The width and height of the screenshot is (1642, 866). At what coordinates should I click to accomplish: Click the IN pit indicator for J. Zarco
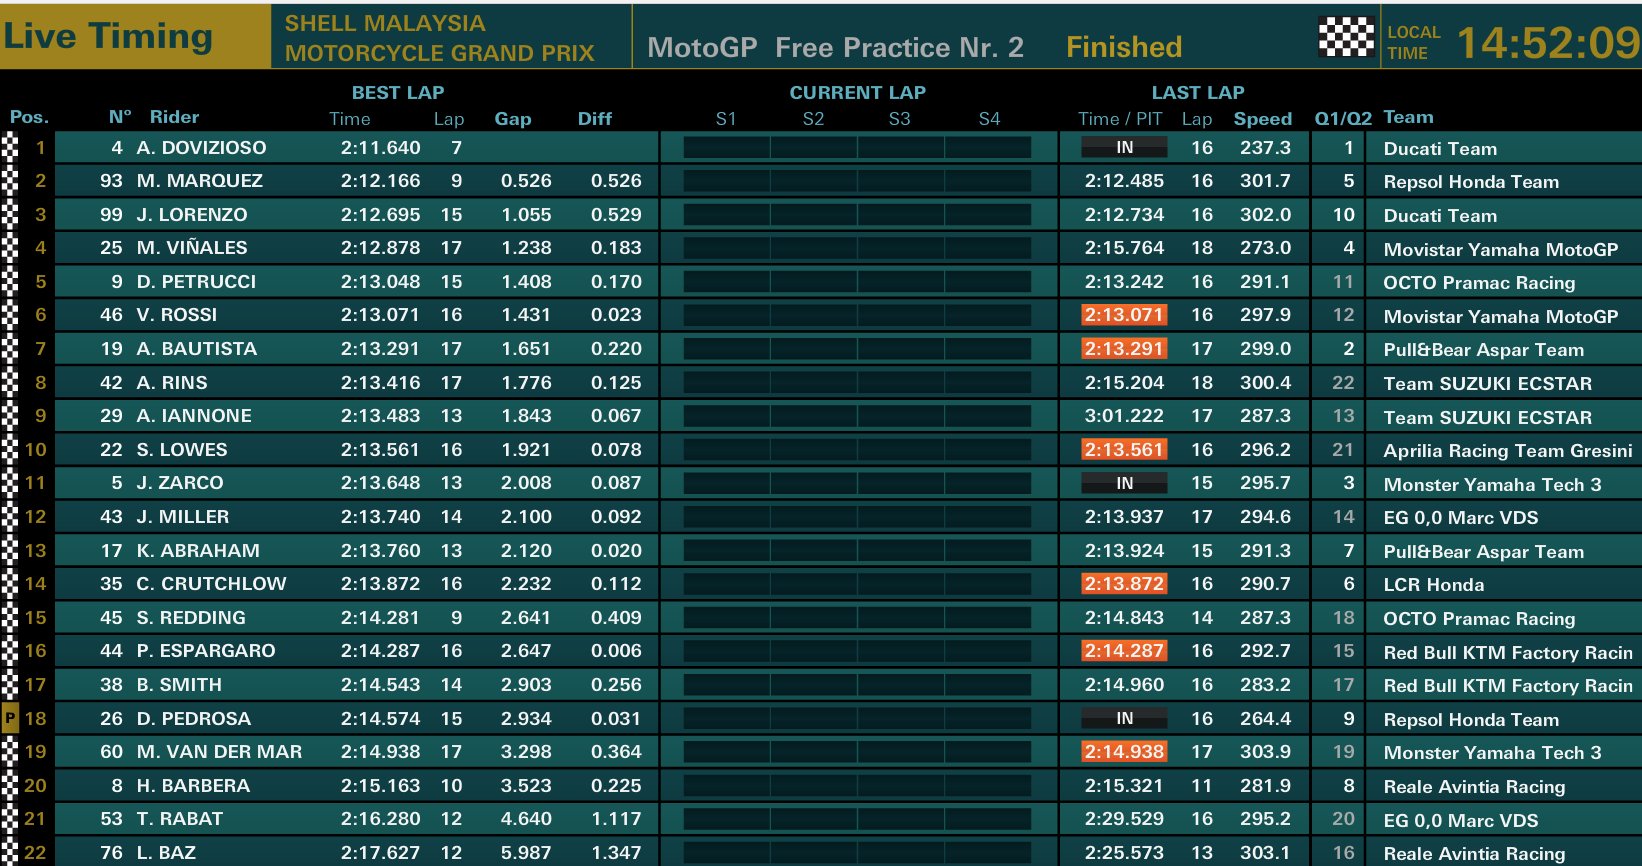1124,483
